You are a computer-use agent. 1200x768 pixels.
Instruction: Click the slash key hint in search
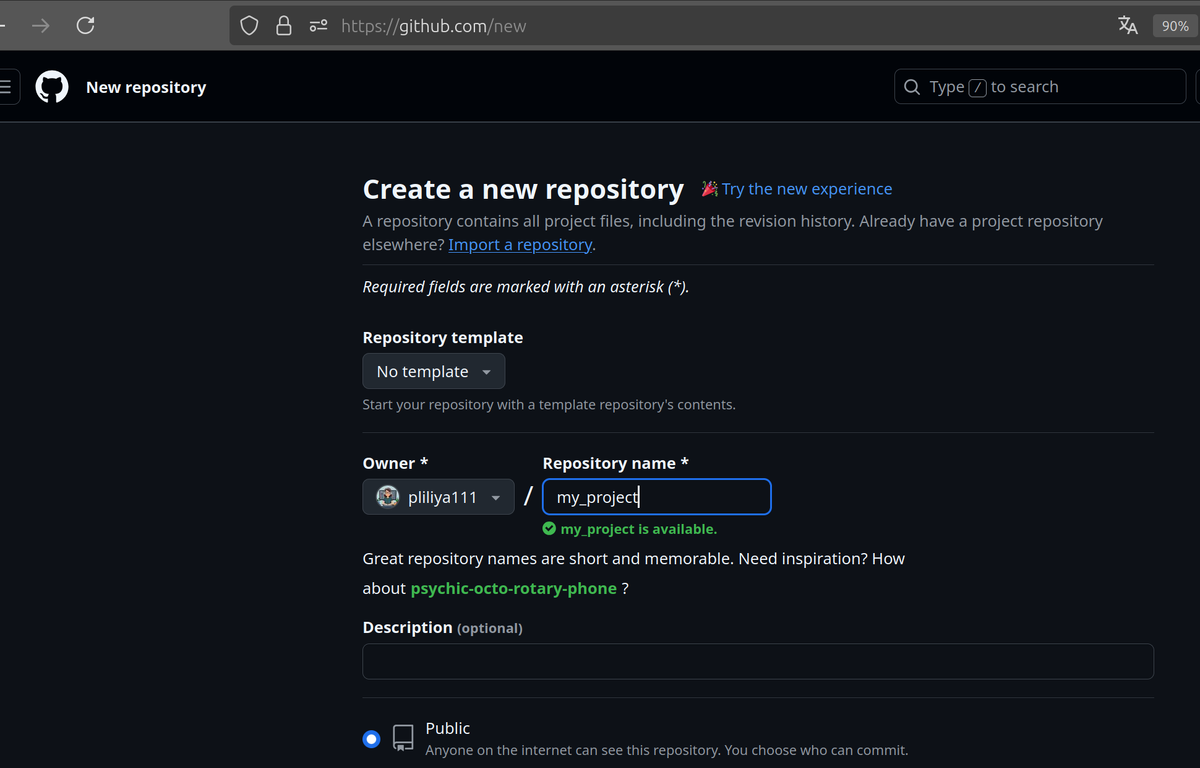tap(978, 87)
